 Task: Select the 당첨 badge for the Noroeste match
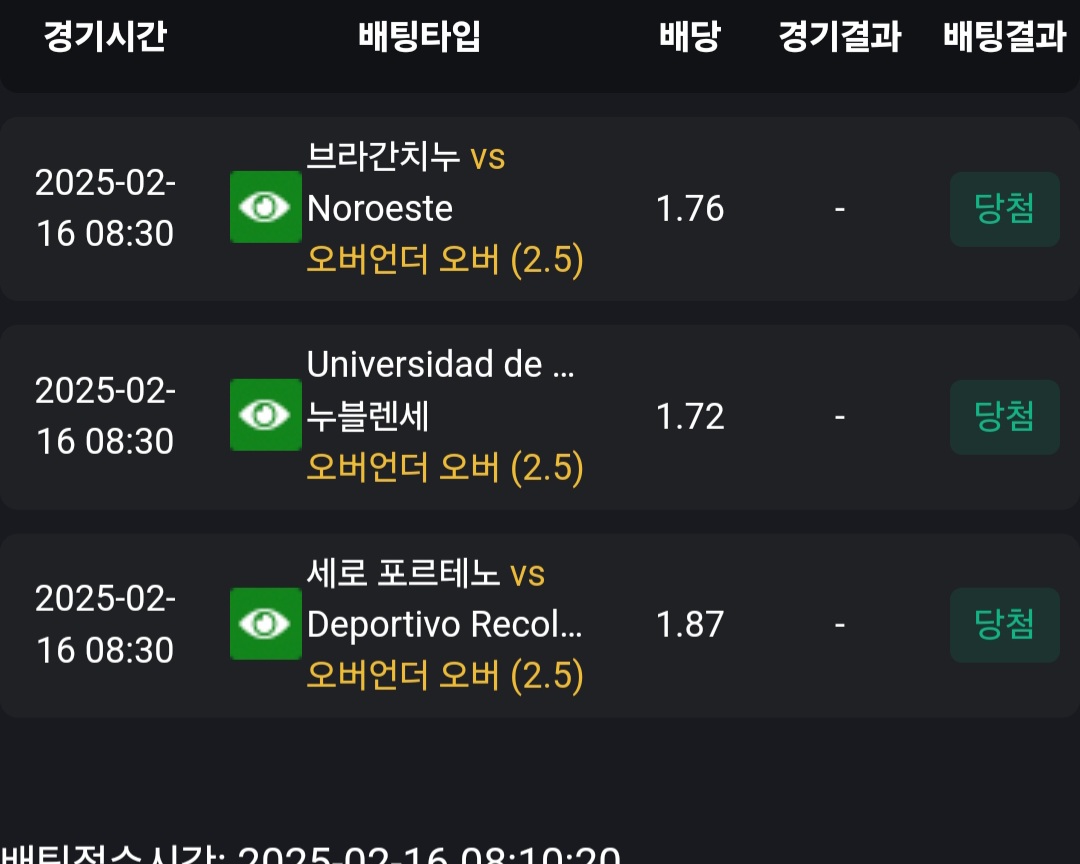[1004, 209]
